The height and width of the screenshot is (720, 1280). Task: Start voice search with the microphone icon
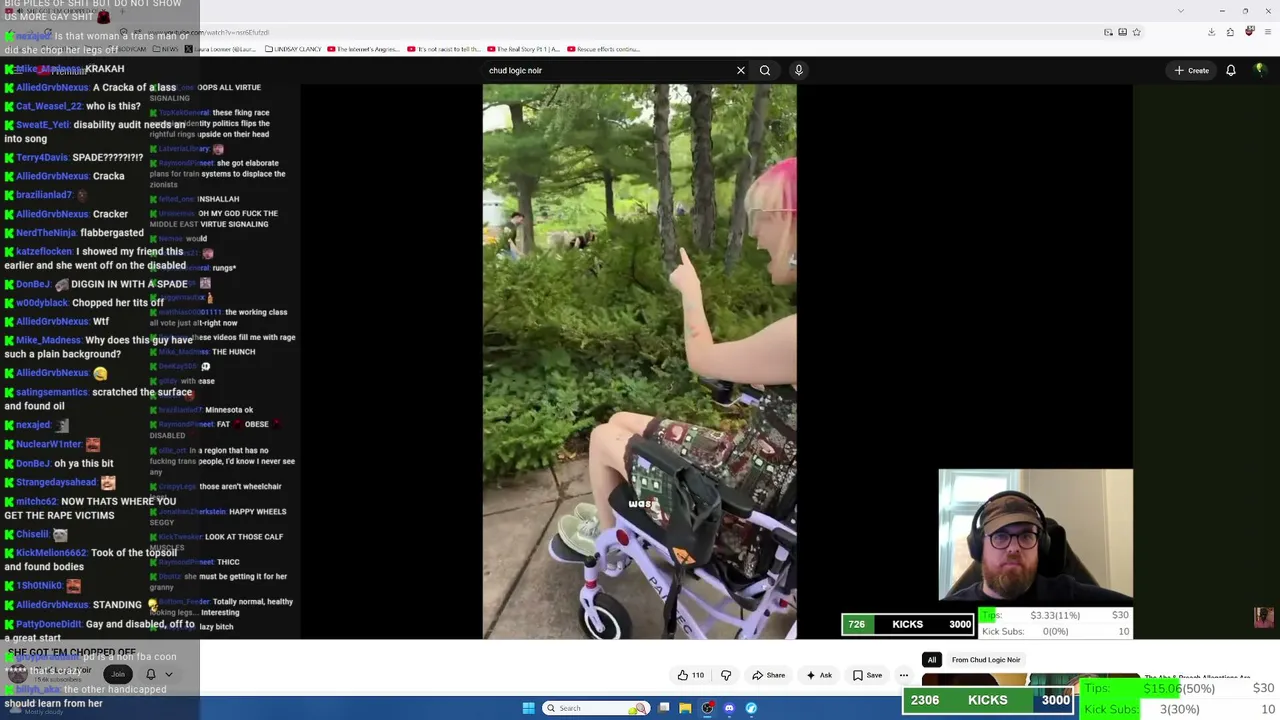click(x=798, y=70)
